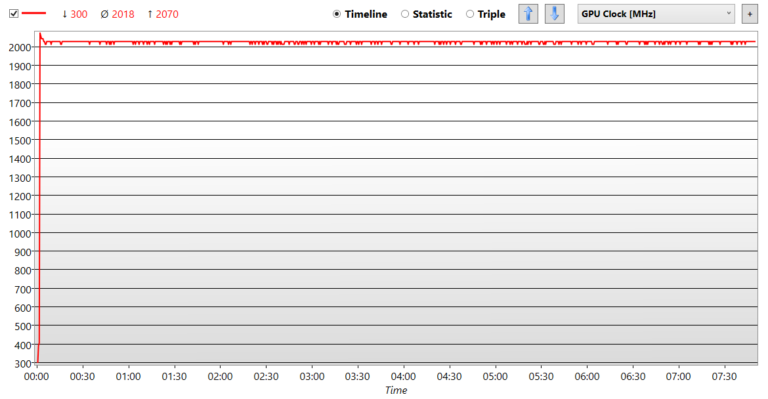This screenshot has height=399, width=768.
Task: Click the plus button beside the dropdown
Action: point(749,14)
